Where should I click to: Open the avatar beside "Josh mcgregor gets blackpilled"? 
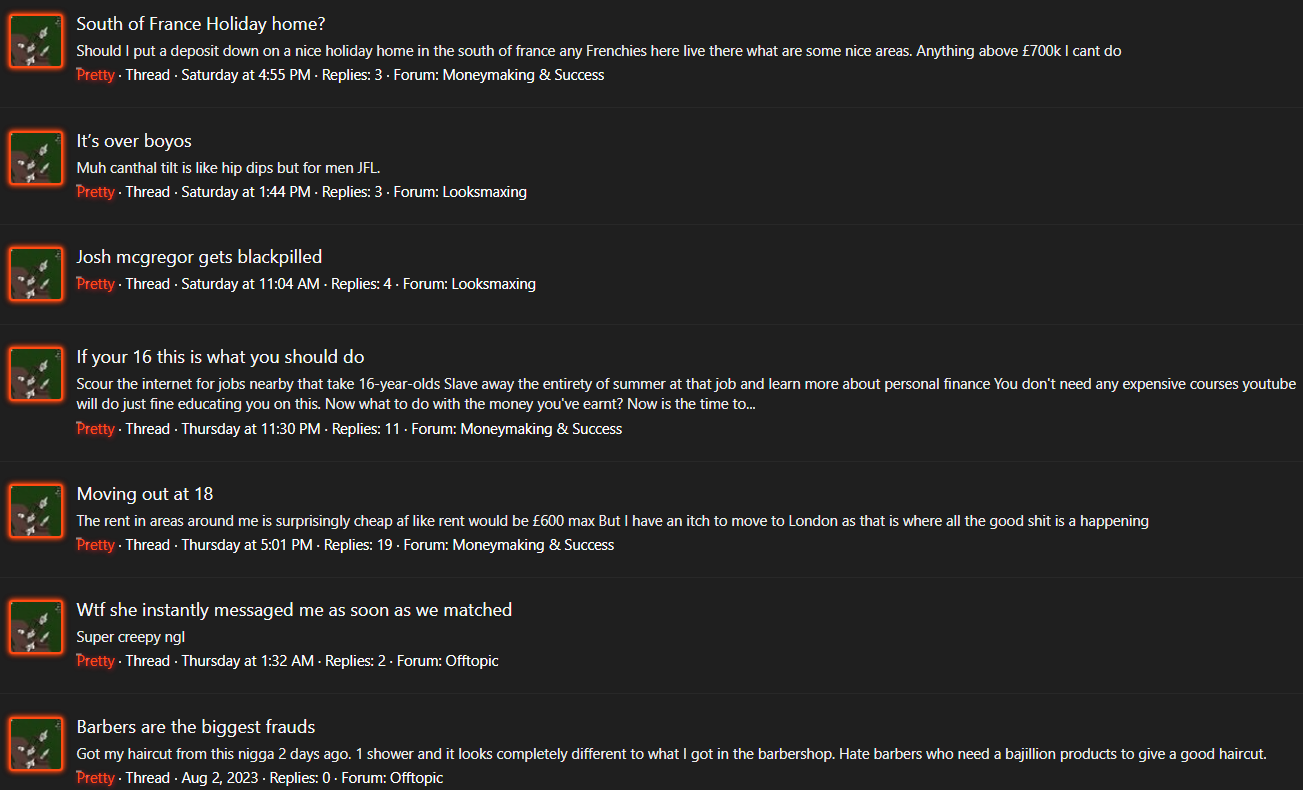click(x=36, y=274)
